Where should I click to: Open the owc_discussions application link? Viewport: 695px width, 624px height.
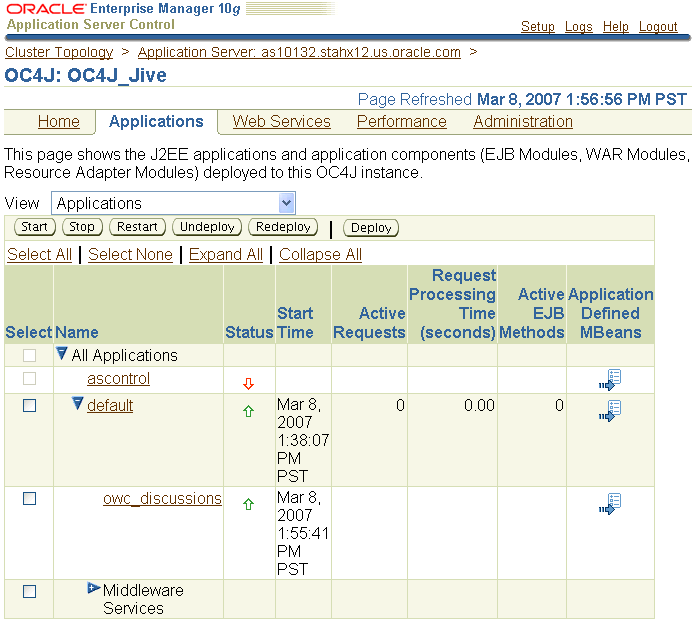coord(162,499)
